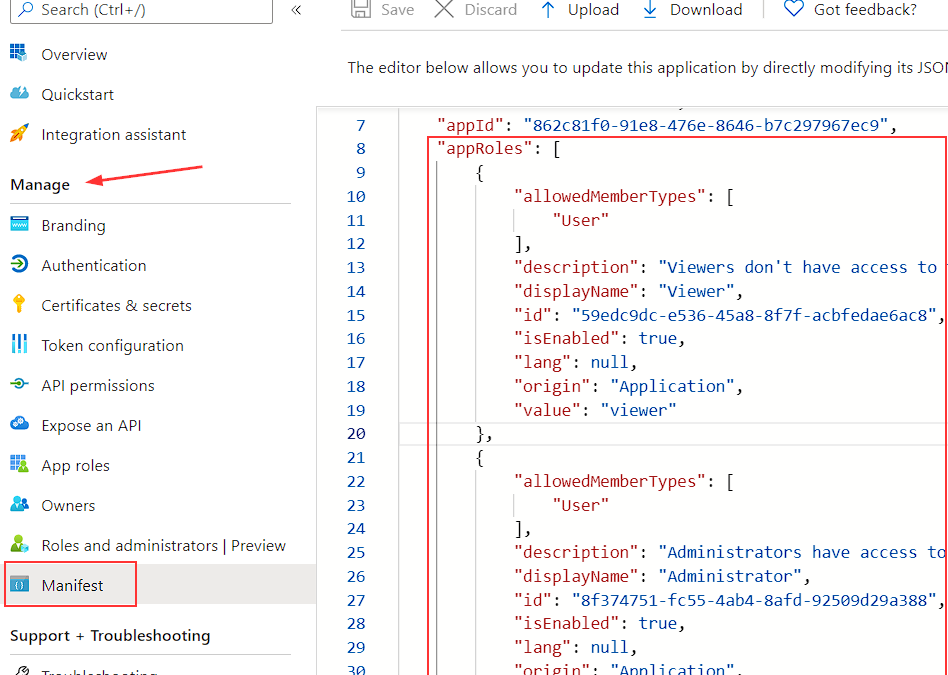Screen dimensions: 948x675
Task: Open the Manifest menu item
Action: point(72,586)
